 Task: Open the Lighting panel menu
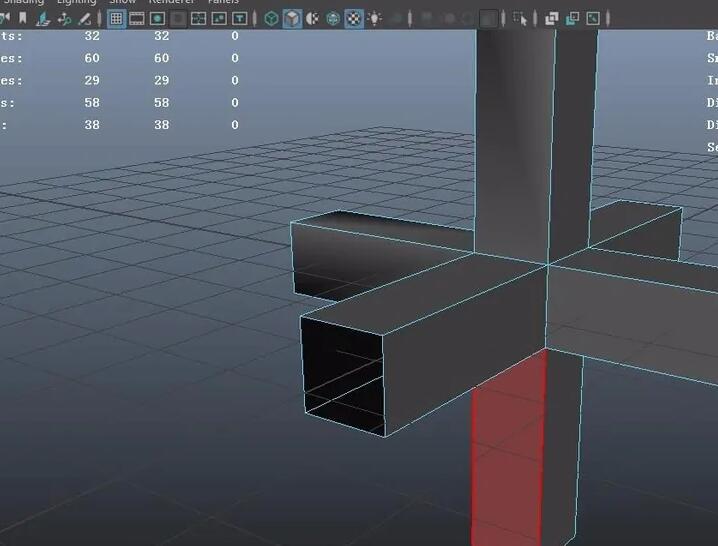pos(76,3)
